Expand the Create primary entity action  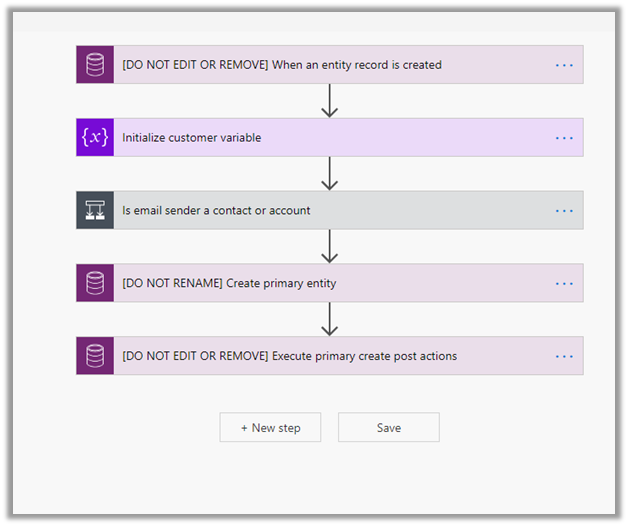coord(229,283)
